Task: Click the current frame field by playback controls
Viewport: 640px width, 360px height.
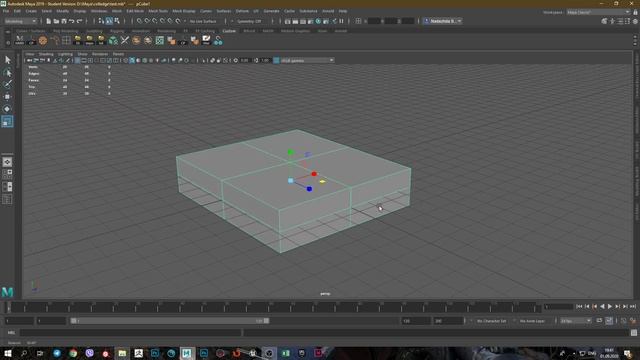Action: pos(558,307)
